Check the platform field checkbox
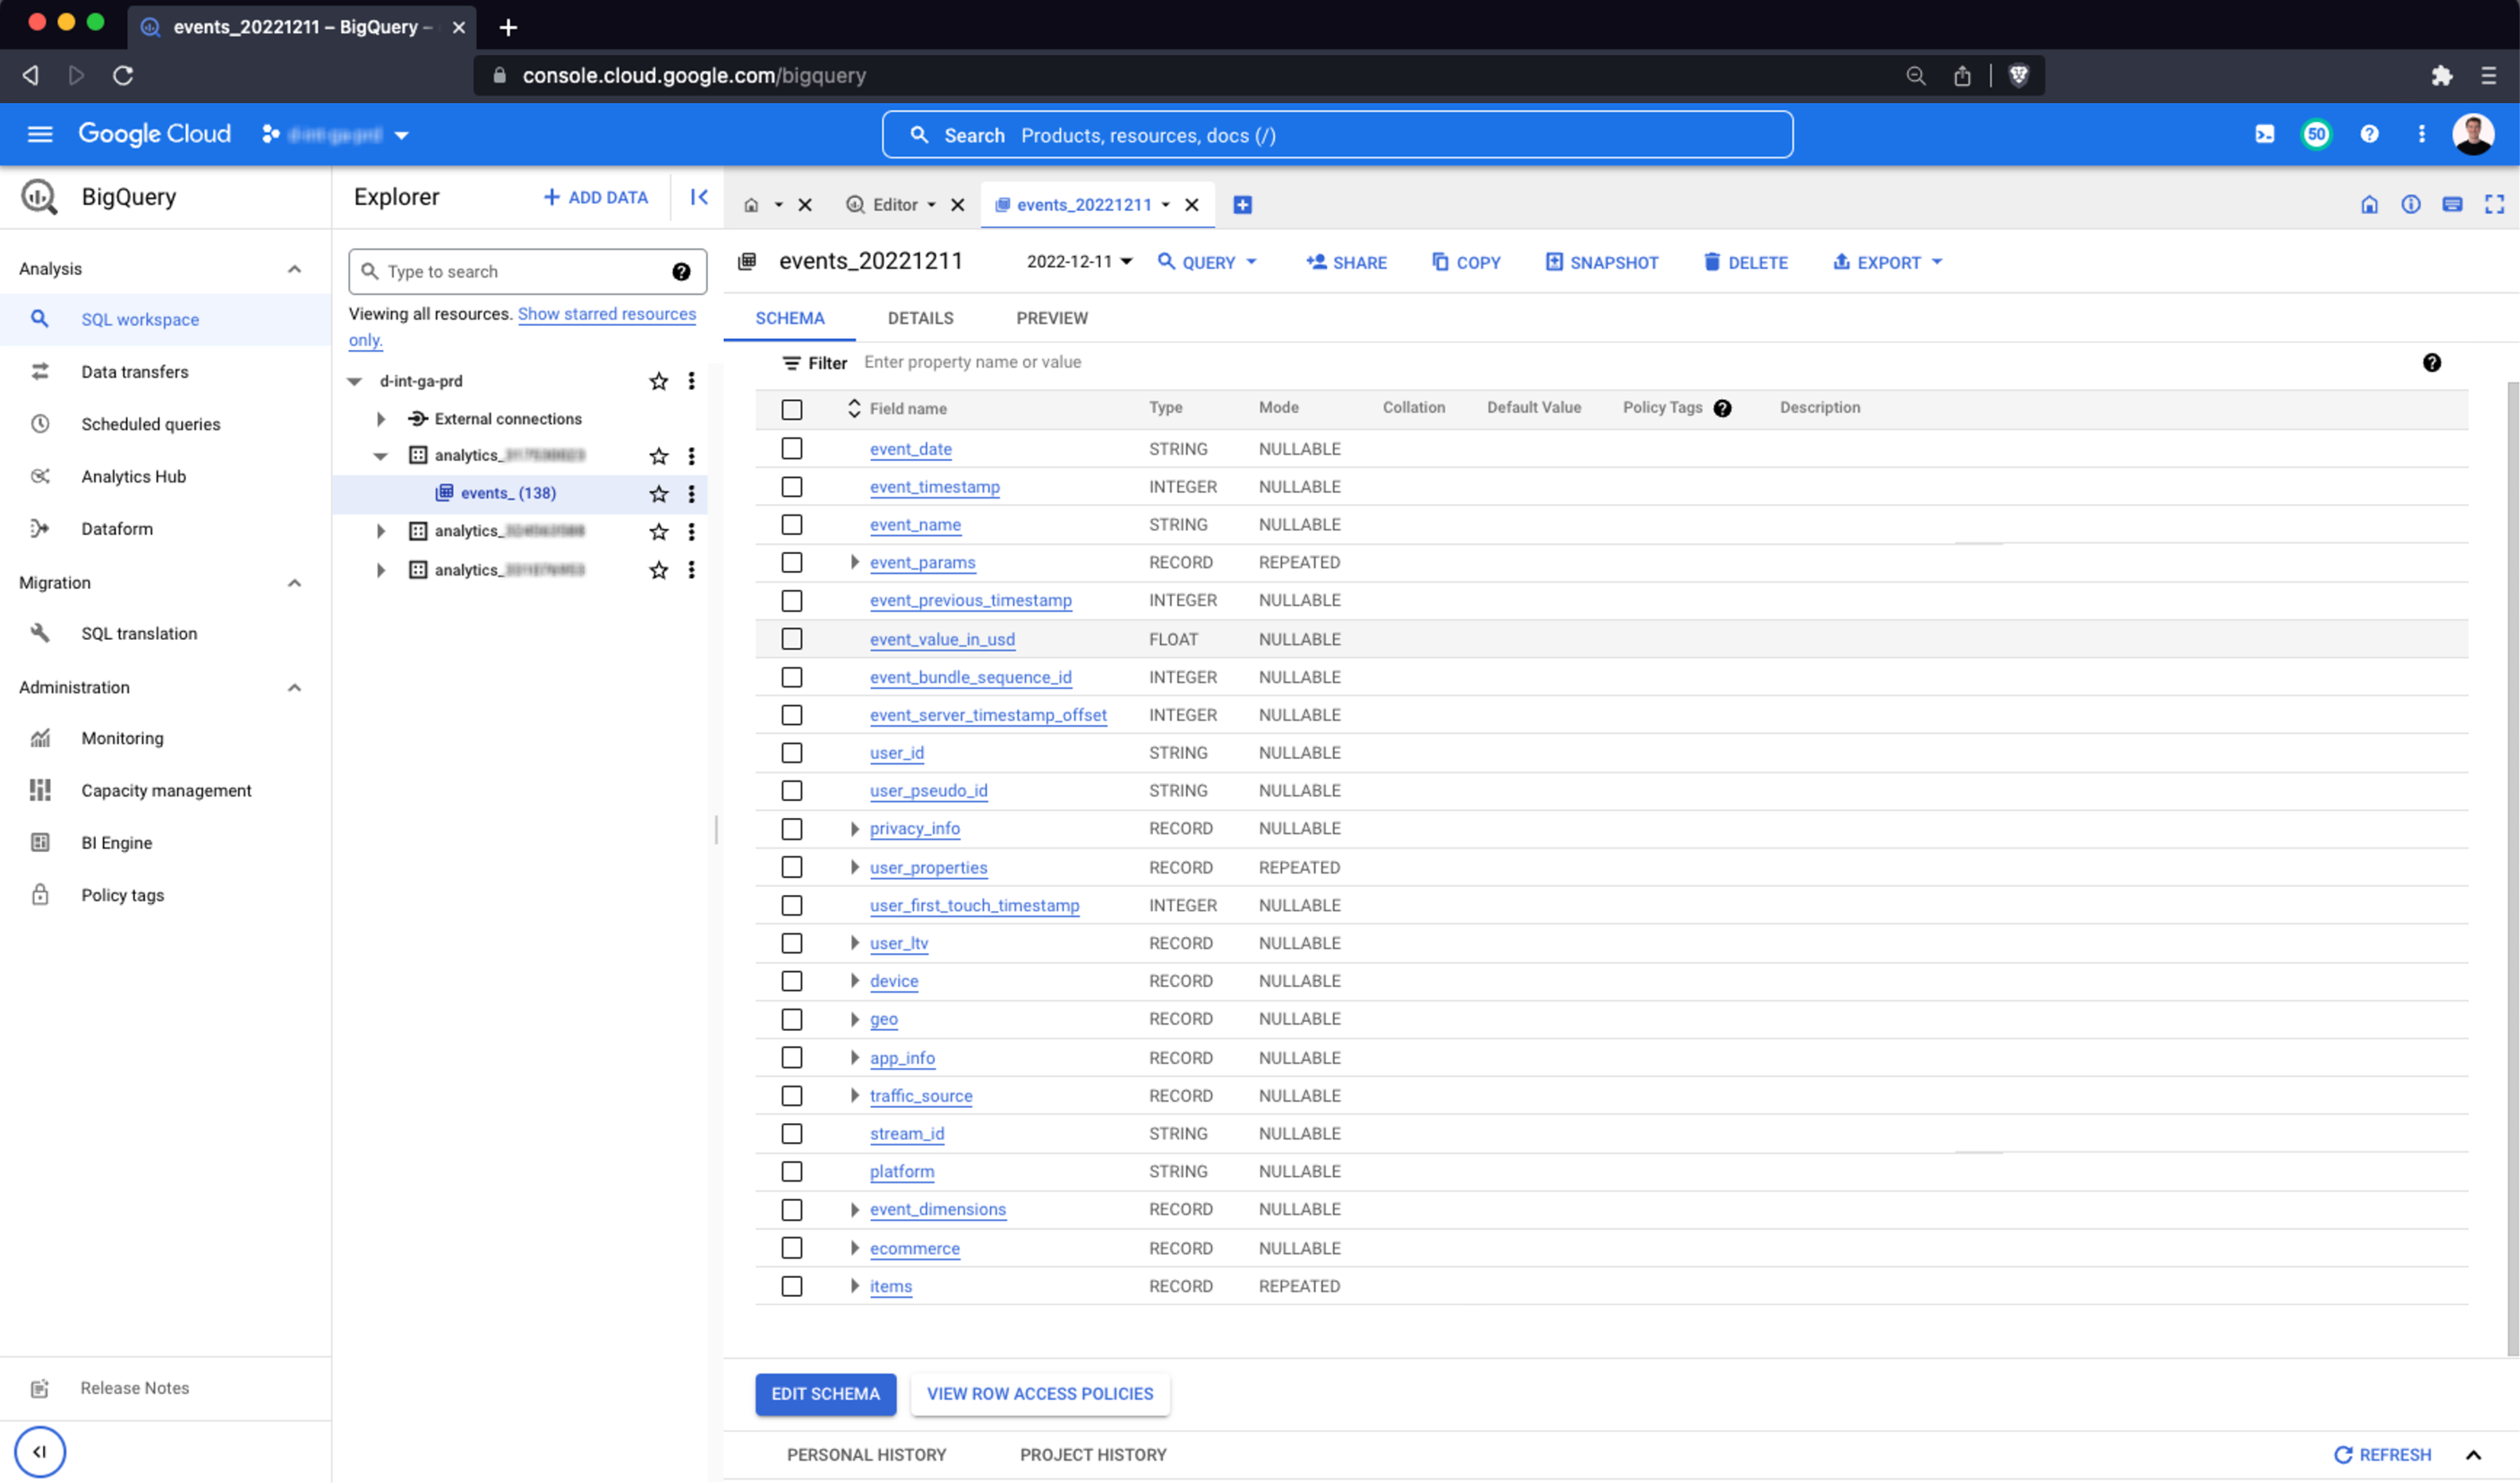The height and width of the screenshot is (1483, 2520). [x=791, y=1172]
